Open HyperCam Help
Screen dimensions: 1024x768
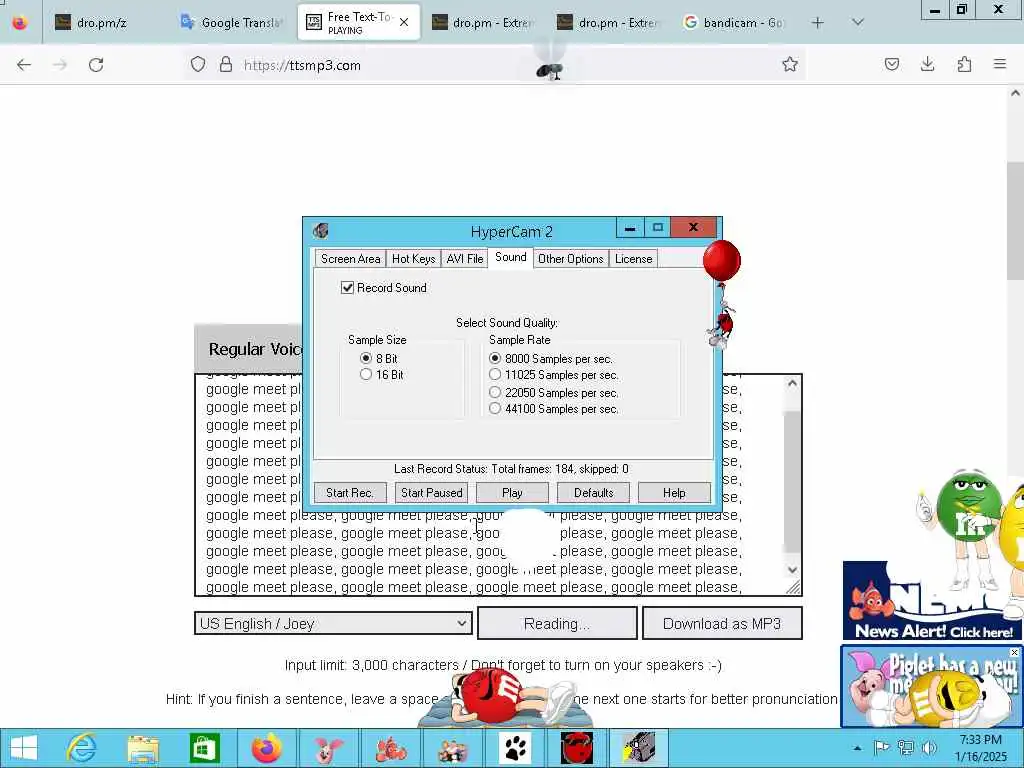coord(674,492)
